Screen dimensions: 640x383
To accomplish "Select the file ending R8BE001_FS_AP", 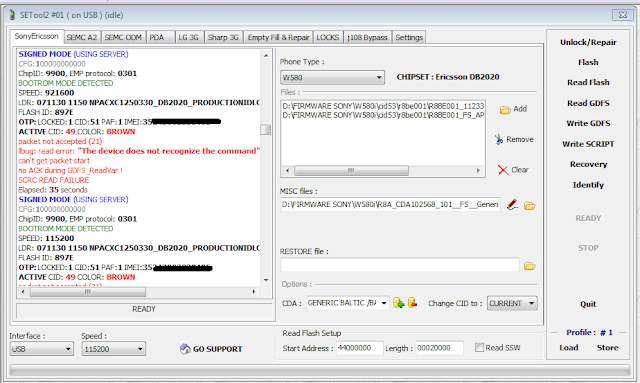I will coord(383,116).
